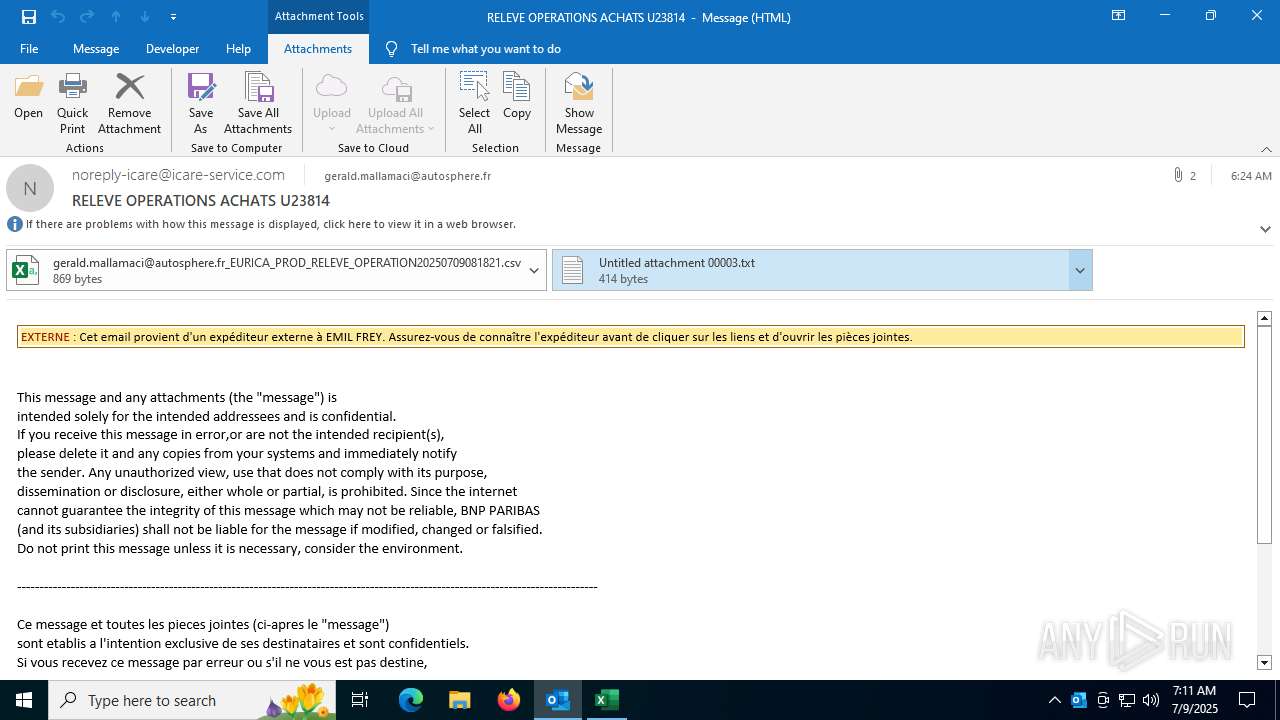Open the File menu
Image resolution: width=1280 pixels, height=720 pixels.
pyautogui.click(x=29, y=49)
